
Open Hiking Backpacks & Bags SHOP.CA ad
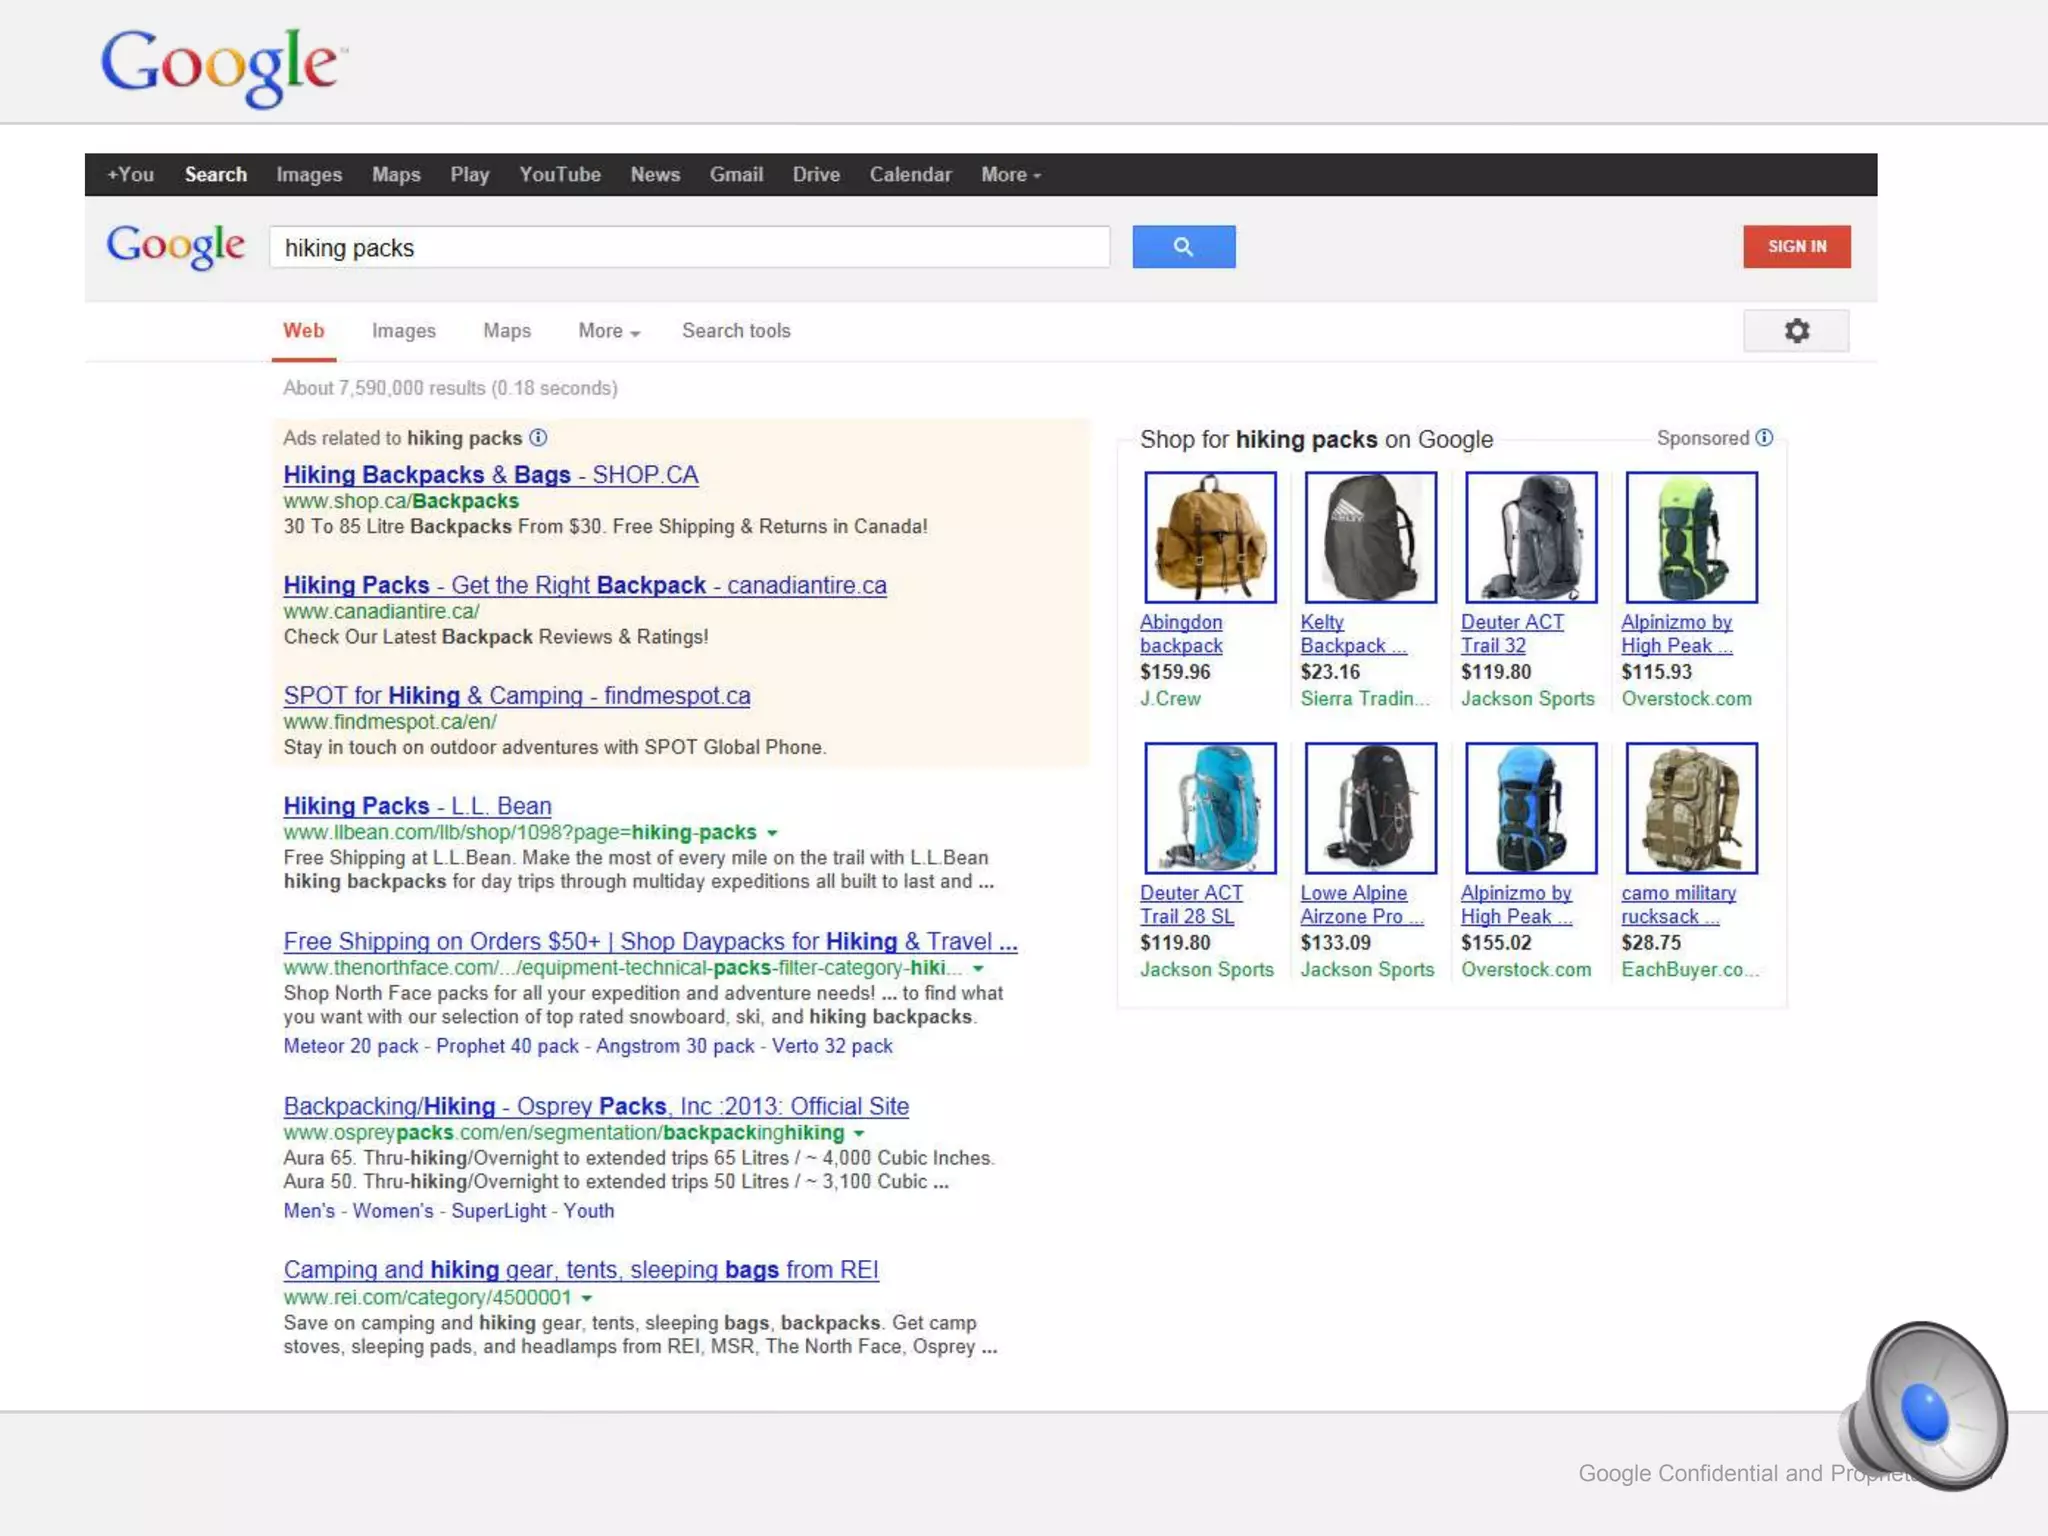(490, 475)
